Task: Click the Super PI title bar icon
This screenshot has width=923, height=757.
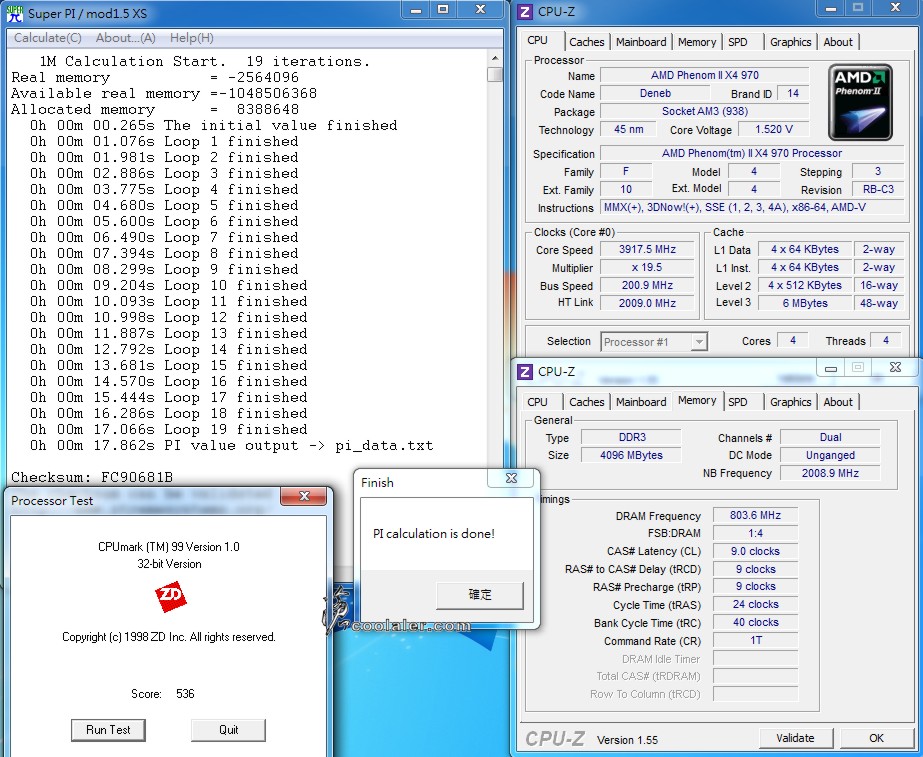Action: [14, 13]
